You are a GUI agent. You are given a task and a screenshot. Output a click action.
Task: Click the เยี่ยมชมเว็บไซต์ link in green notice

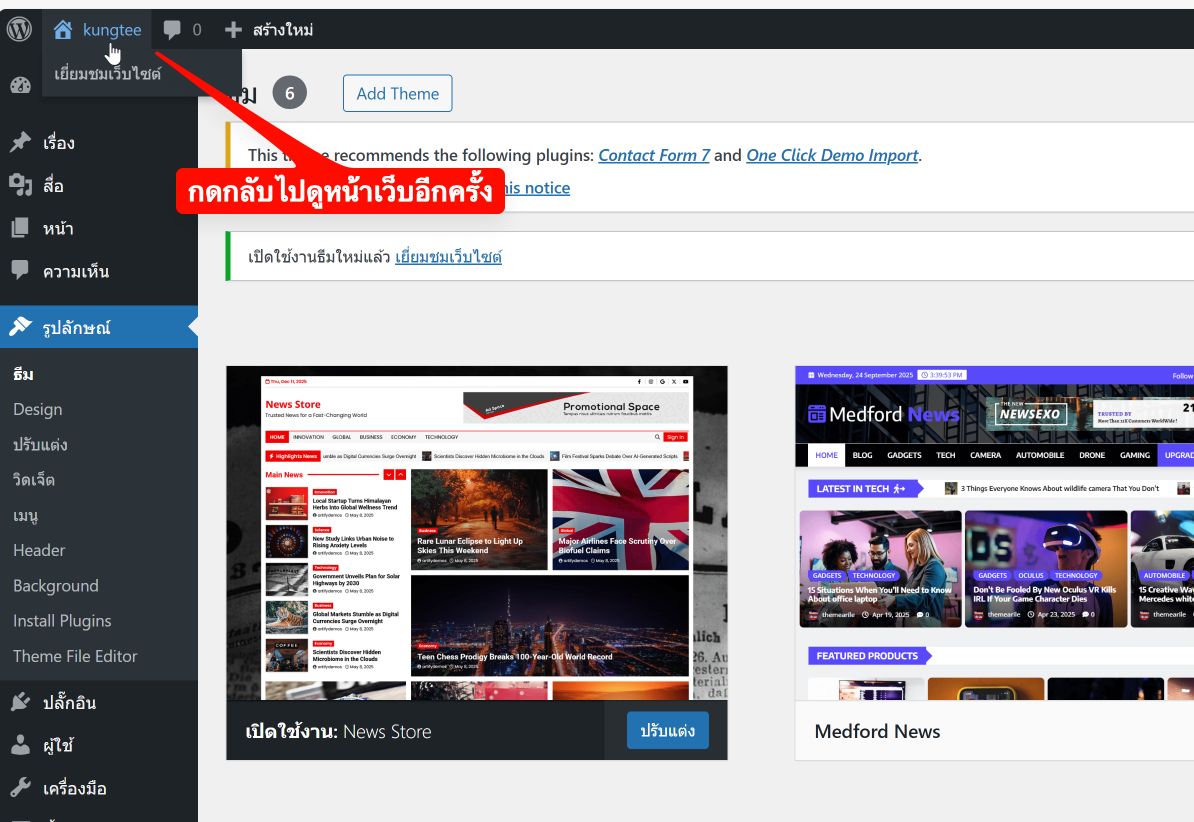448,257
